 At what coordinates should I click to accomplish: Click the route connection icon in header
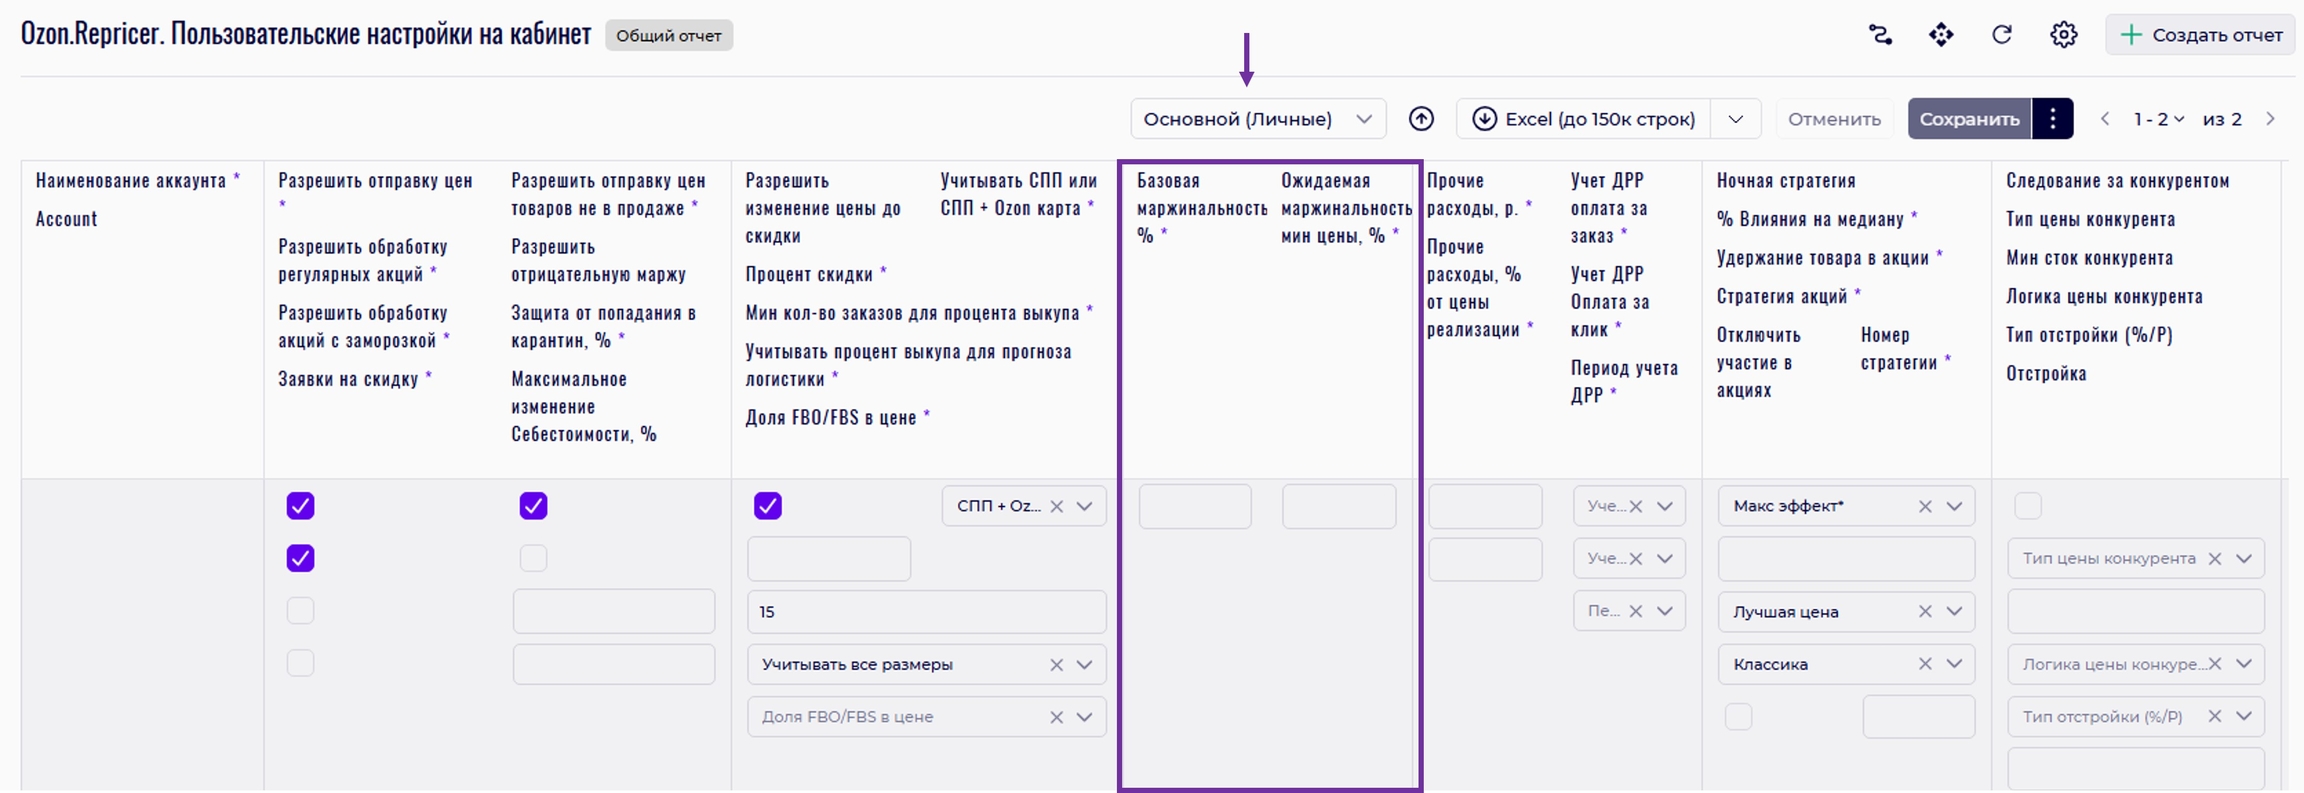tap(1880, 35)
